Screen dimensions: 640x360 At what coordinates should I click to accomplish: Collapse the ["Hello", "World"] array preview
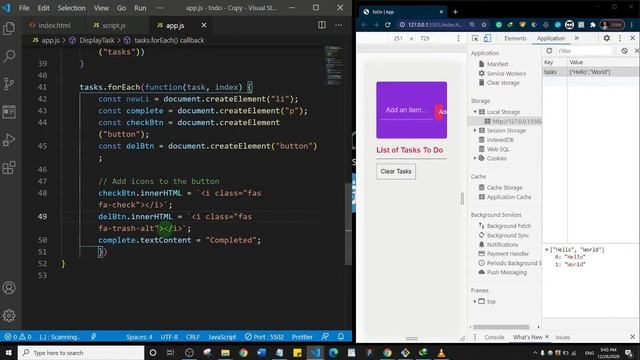pos(547,249)
